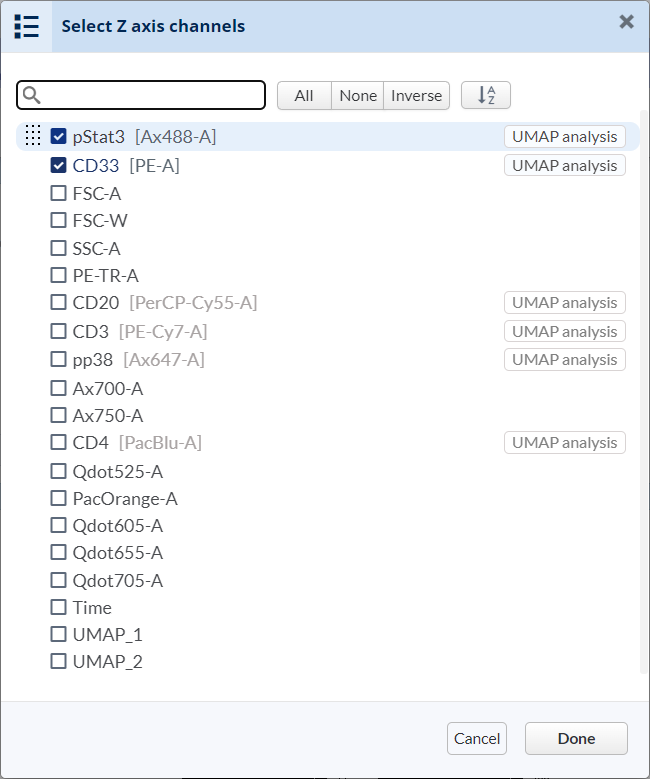Close the Select Z axis channels dialog
This screenshot has height=779, width=650.
(x=626, y=22)
